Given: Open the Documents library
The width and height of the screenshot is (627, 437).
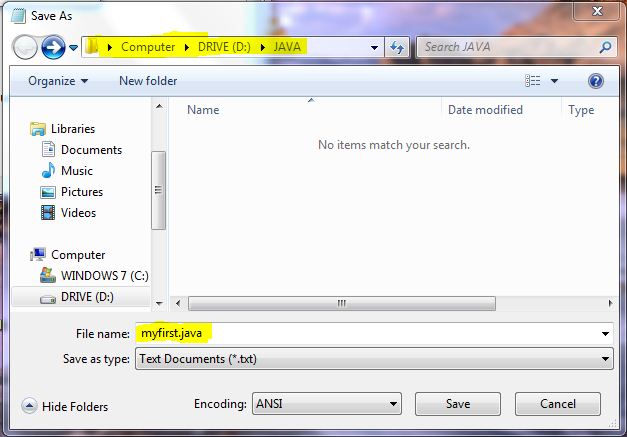Looking at the screenshot, I should point(91,150).
